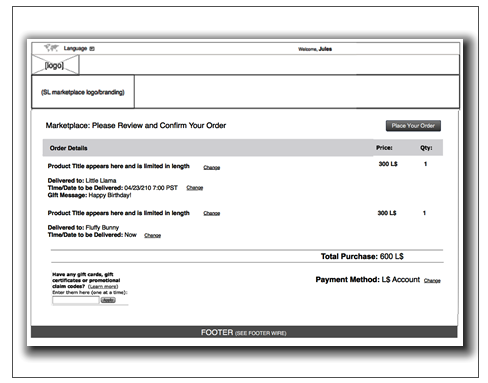Click the Language label in the top bar
488x383 pixels.
(x=75, y=48)
